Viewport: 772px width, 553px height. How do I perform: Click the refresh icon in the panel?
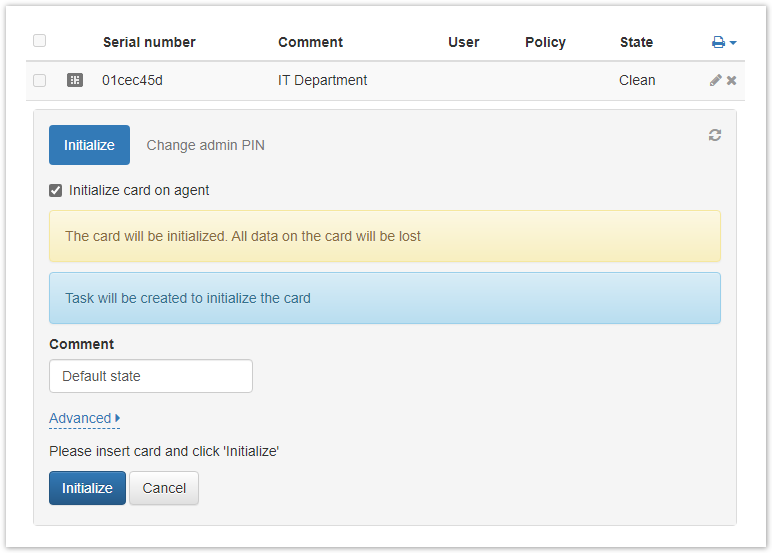[x=715, y=135]
